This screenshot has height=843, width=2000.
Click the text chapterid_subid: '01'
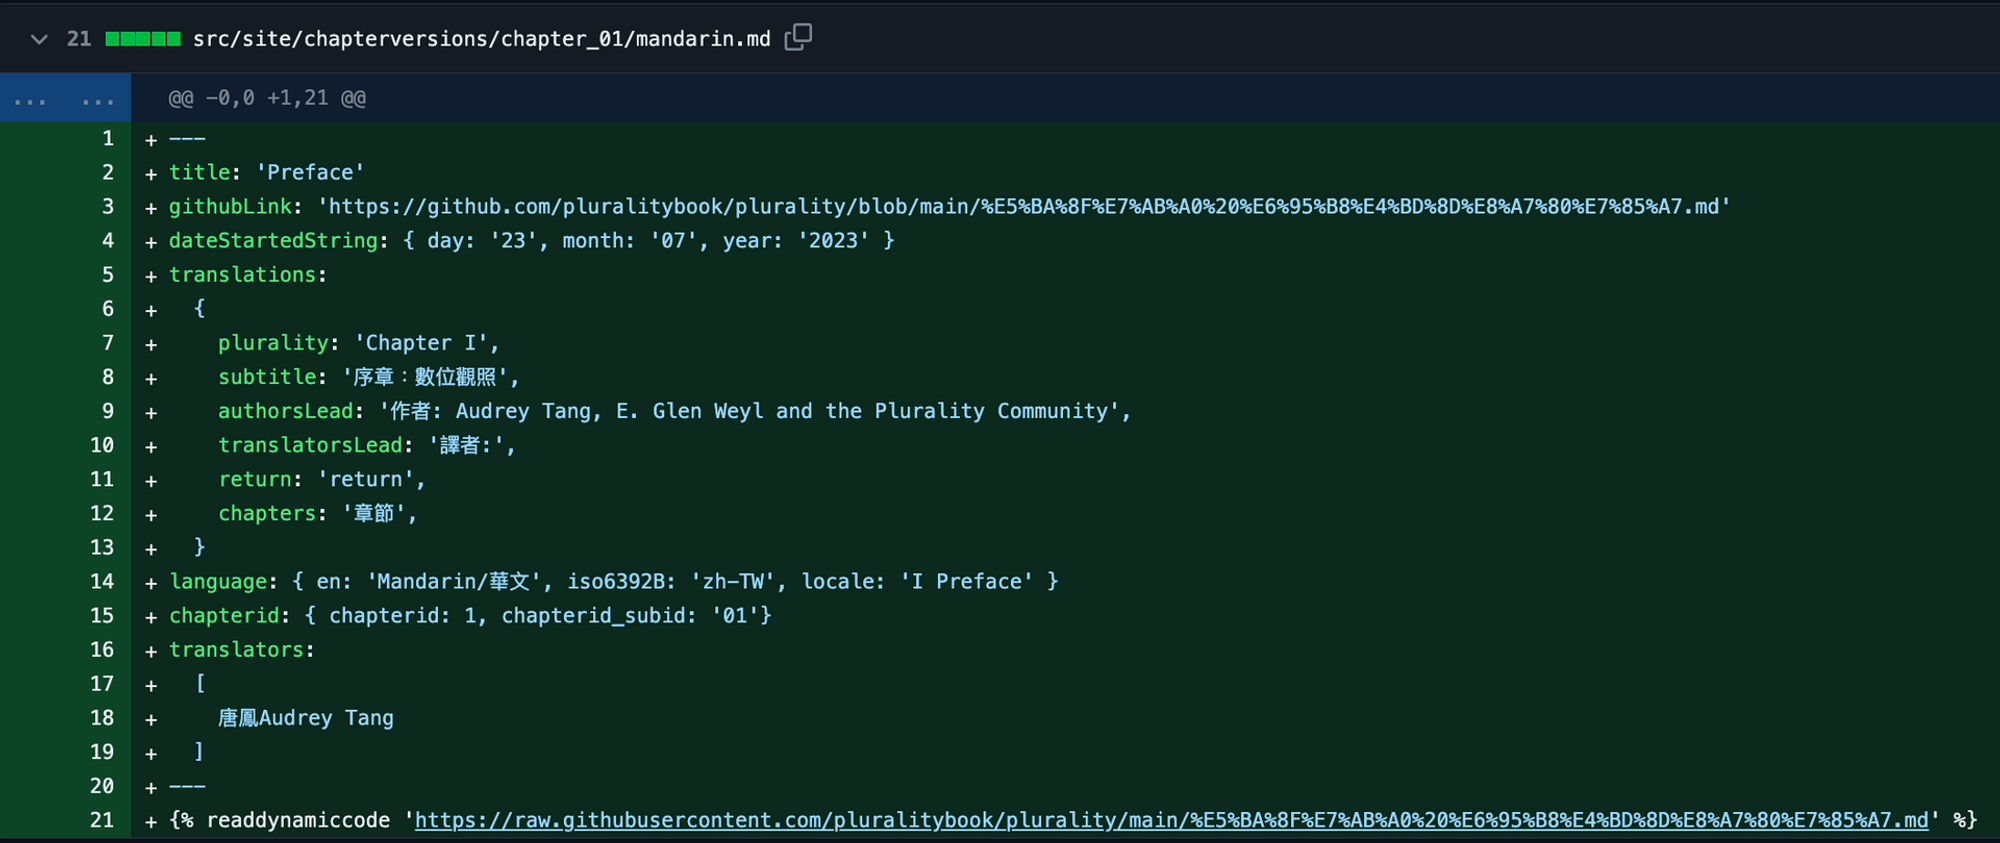(630, 615)
